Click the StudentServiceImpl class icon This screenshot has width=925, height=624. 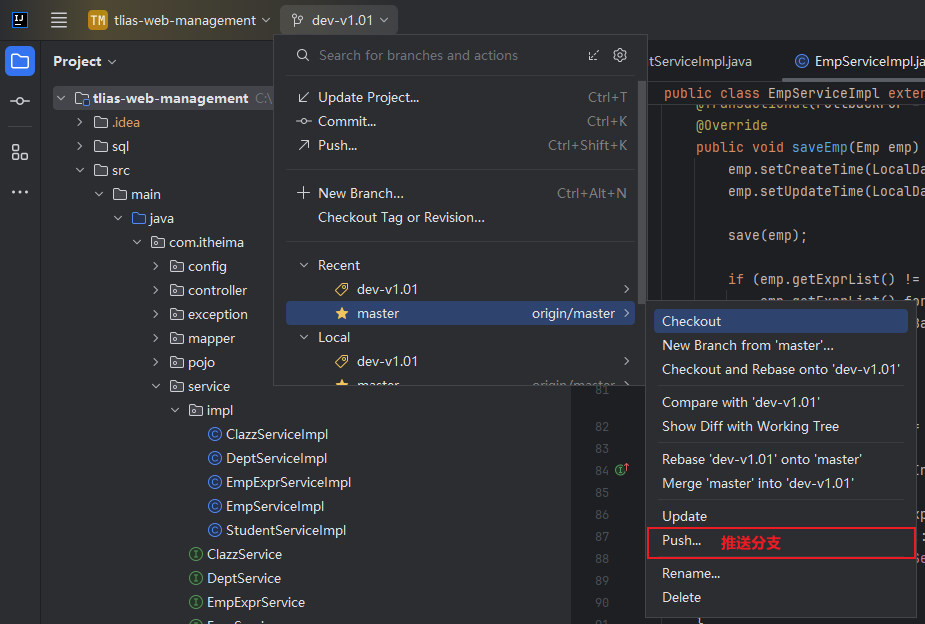click(215, 530)
